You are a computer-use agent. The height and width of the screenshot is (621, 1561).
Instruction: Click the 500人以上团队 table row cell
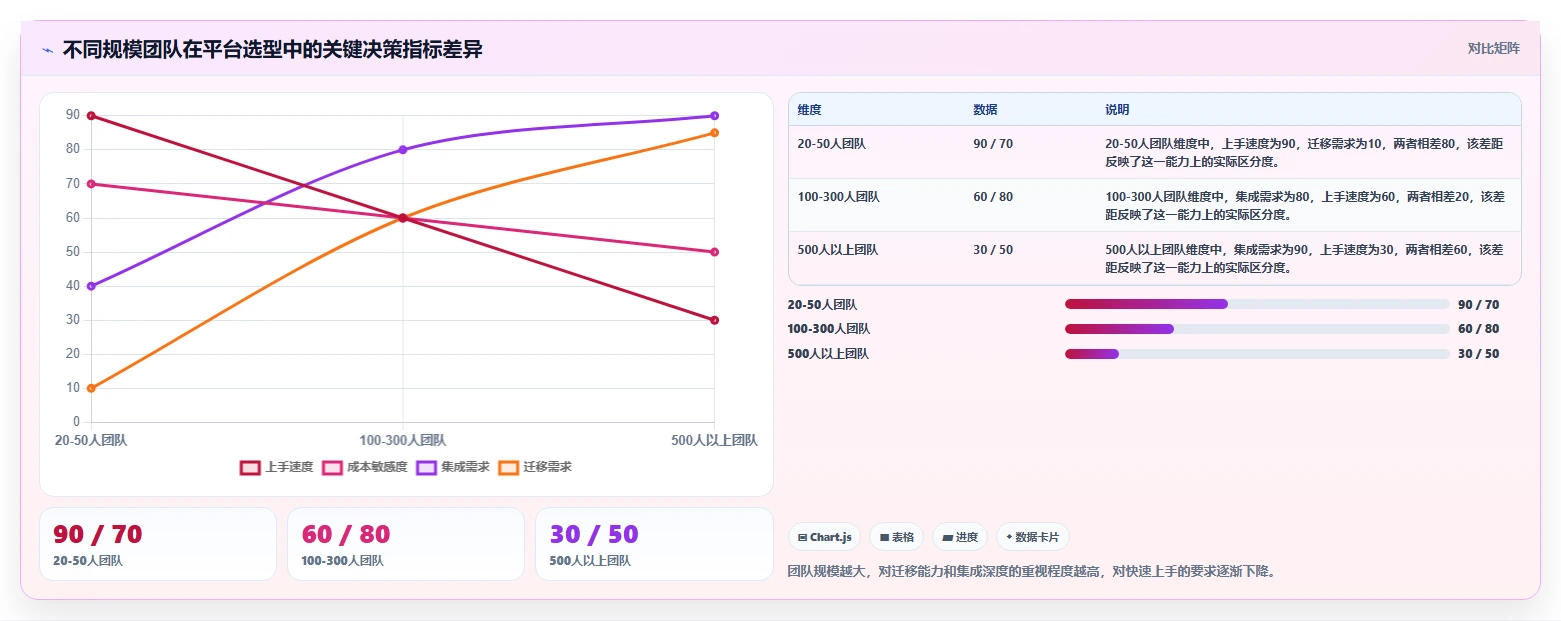pos(838,250)
